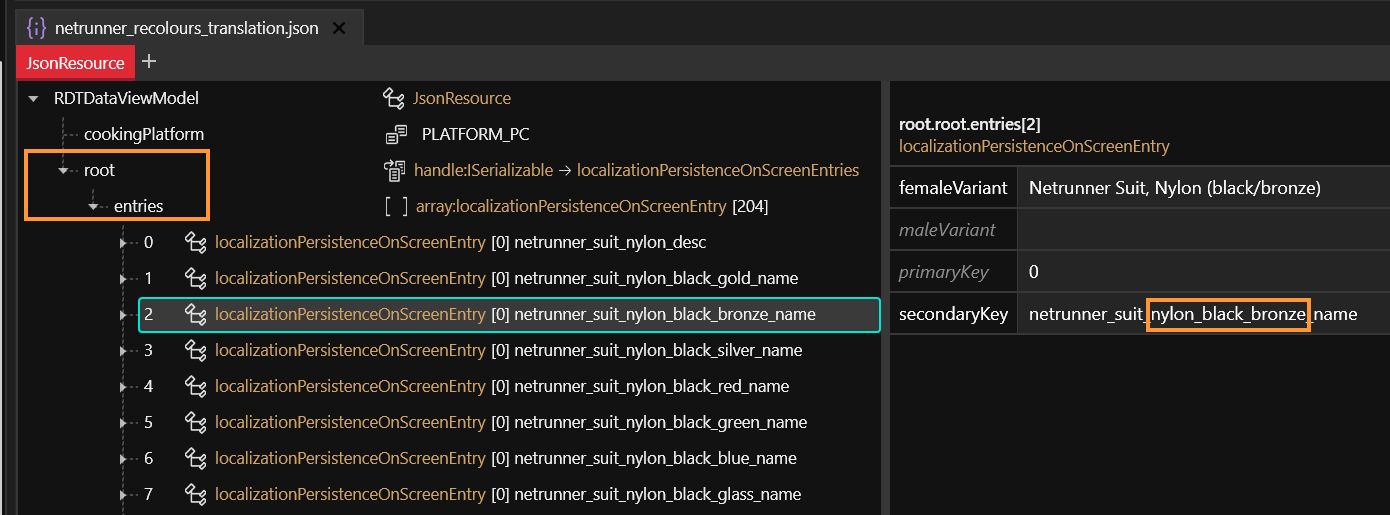The height and width of the screenshot is (515, 1390).
Task: Select the cookingPlatform tree item
Action: [x=143, y=134]
